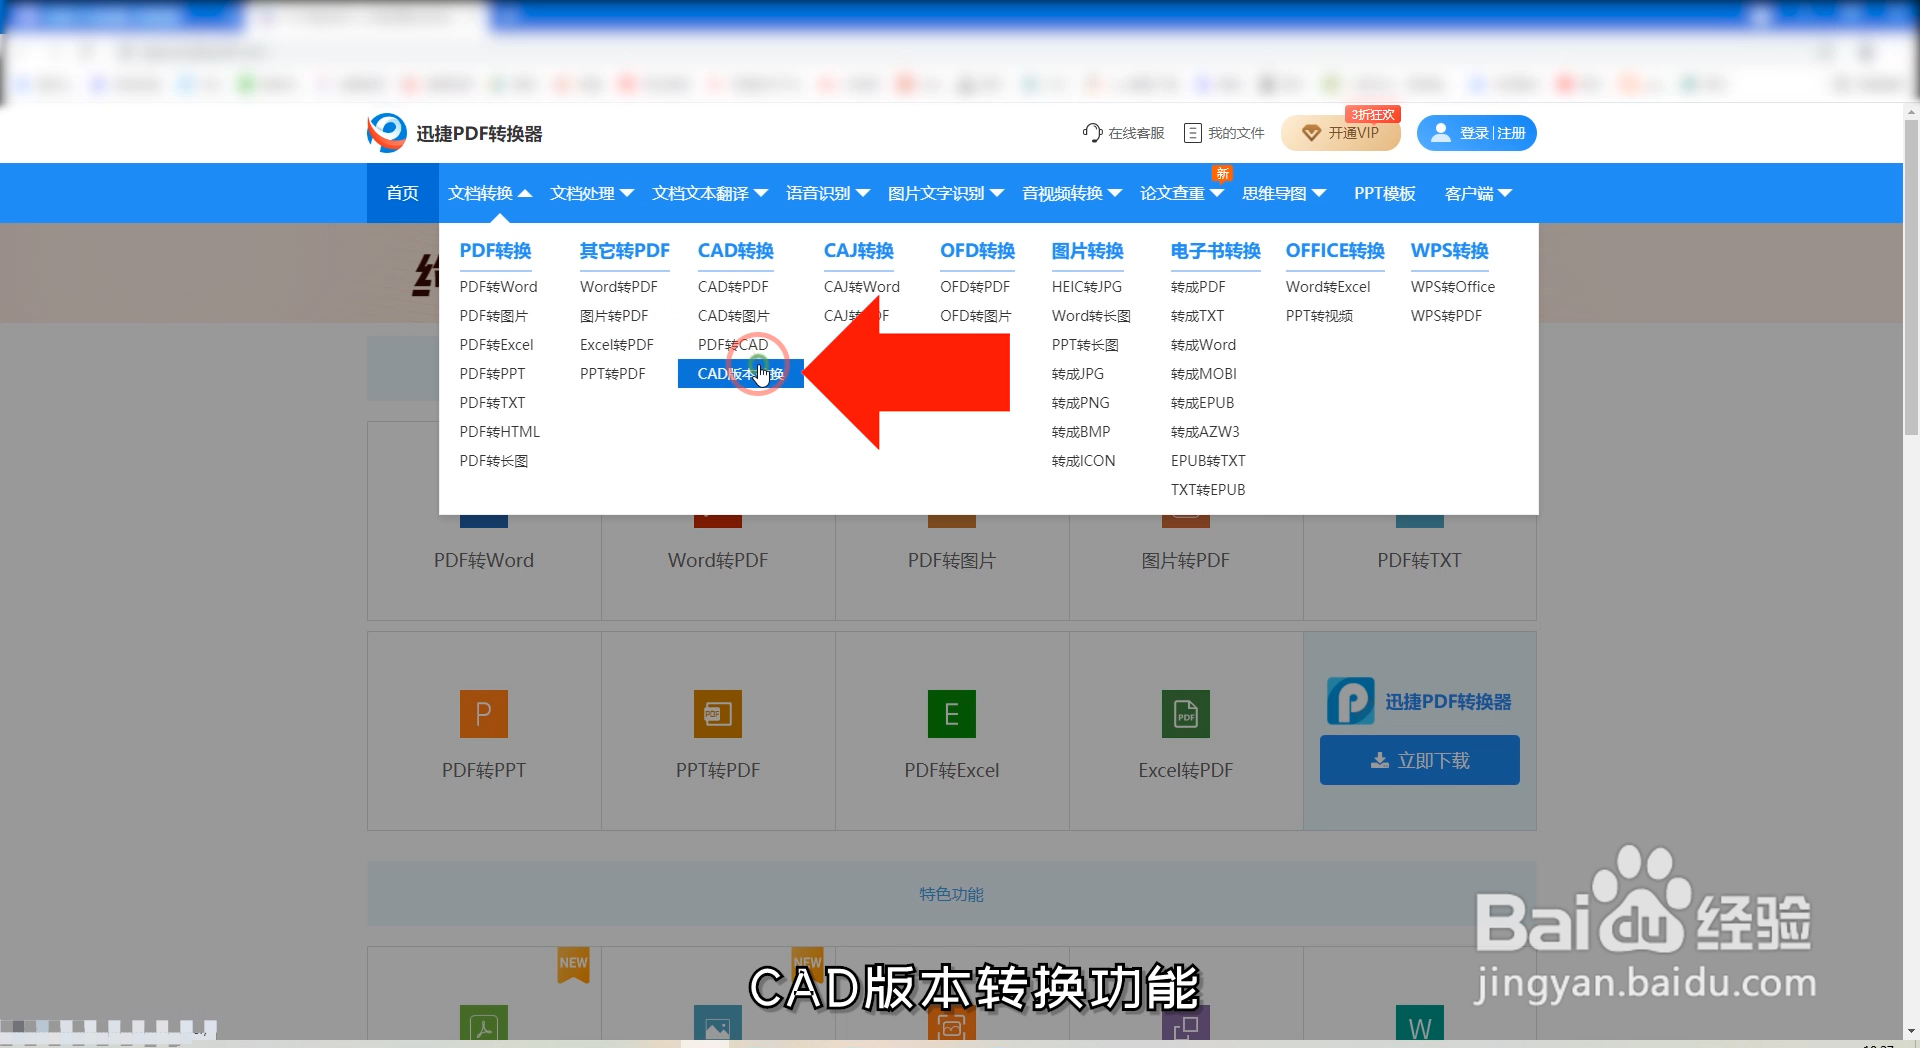Click the PDF转换 column heading
This screenshot has width=1920, height=1048.
pyautogui.click(x=495, y=251)
